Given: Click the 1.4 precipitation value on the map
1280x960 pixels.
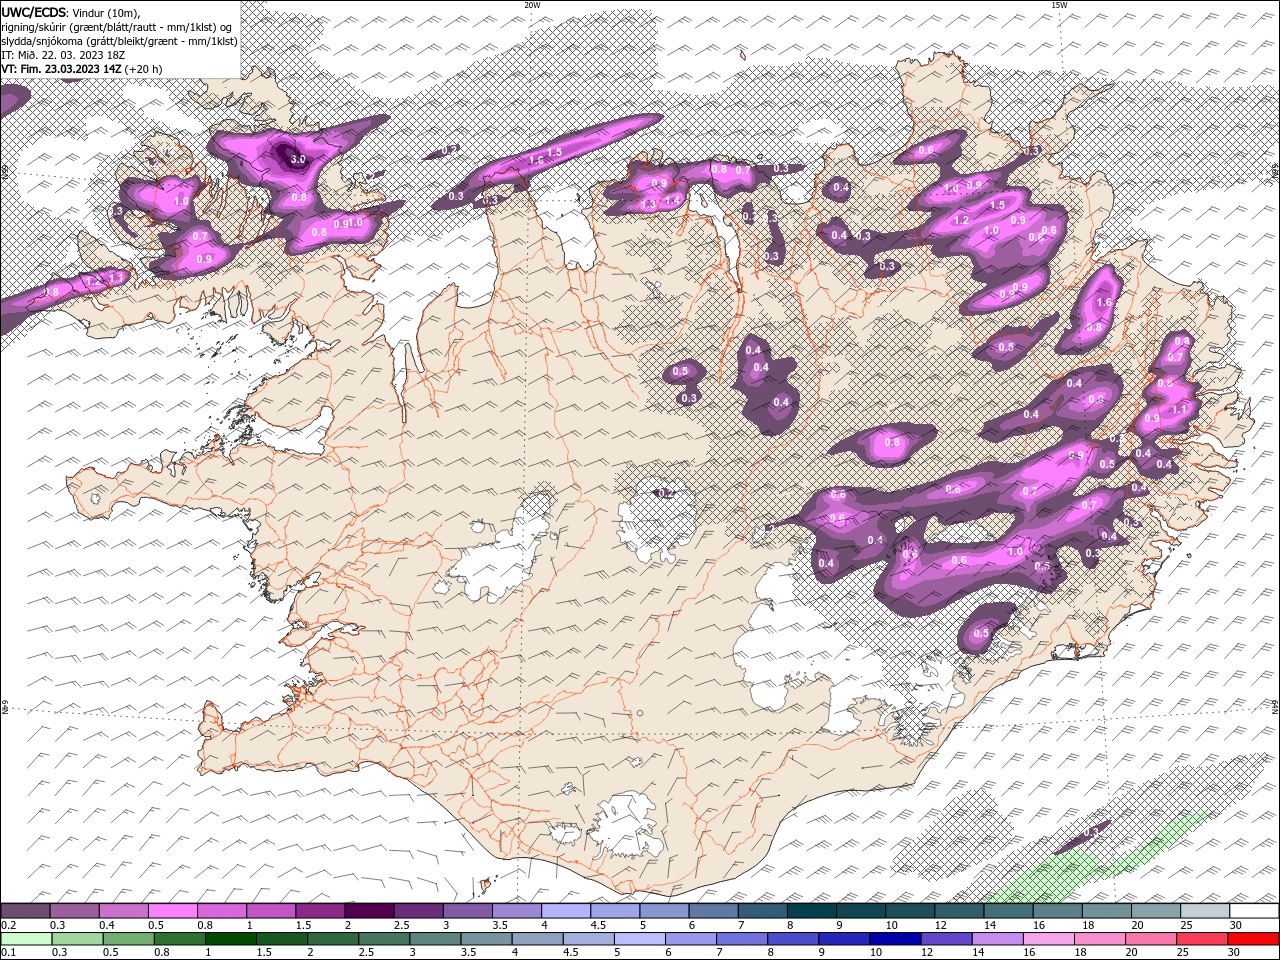Looking at the screenshot, I should tap(673, 200).
